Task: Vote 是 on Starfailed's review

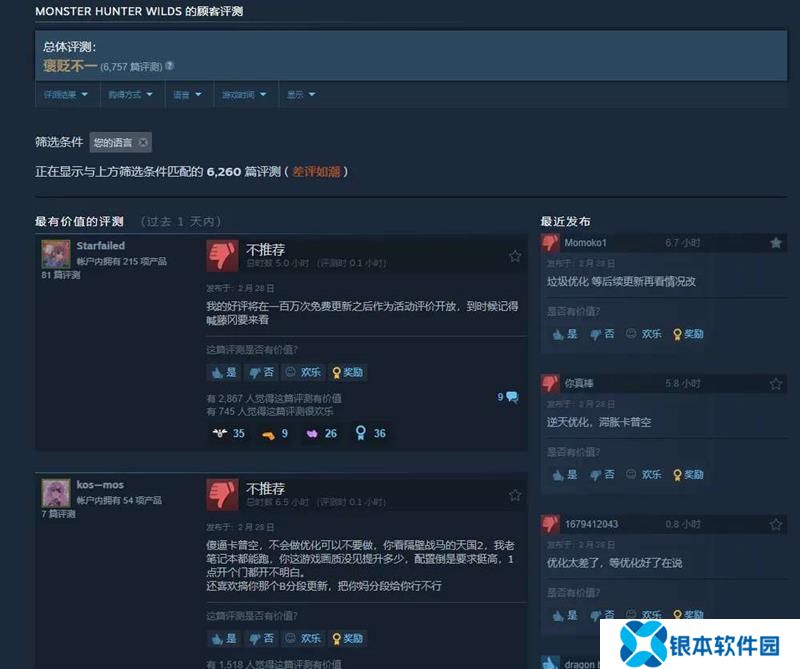Action: click(224, 372)
